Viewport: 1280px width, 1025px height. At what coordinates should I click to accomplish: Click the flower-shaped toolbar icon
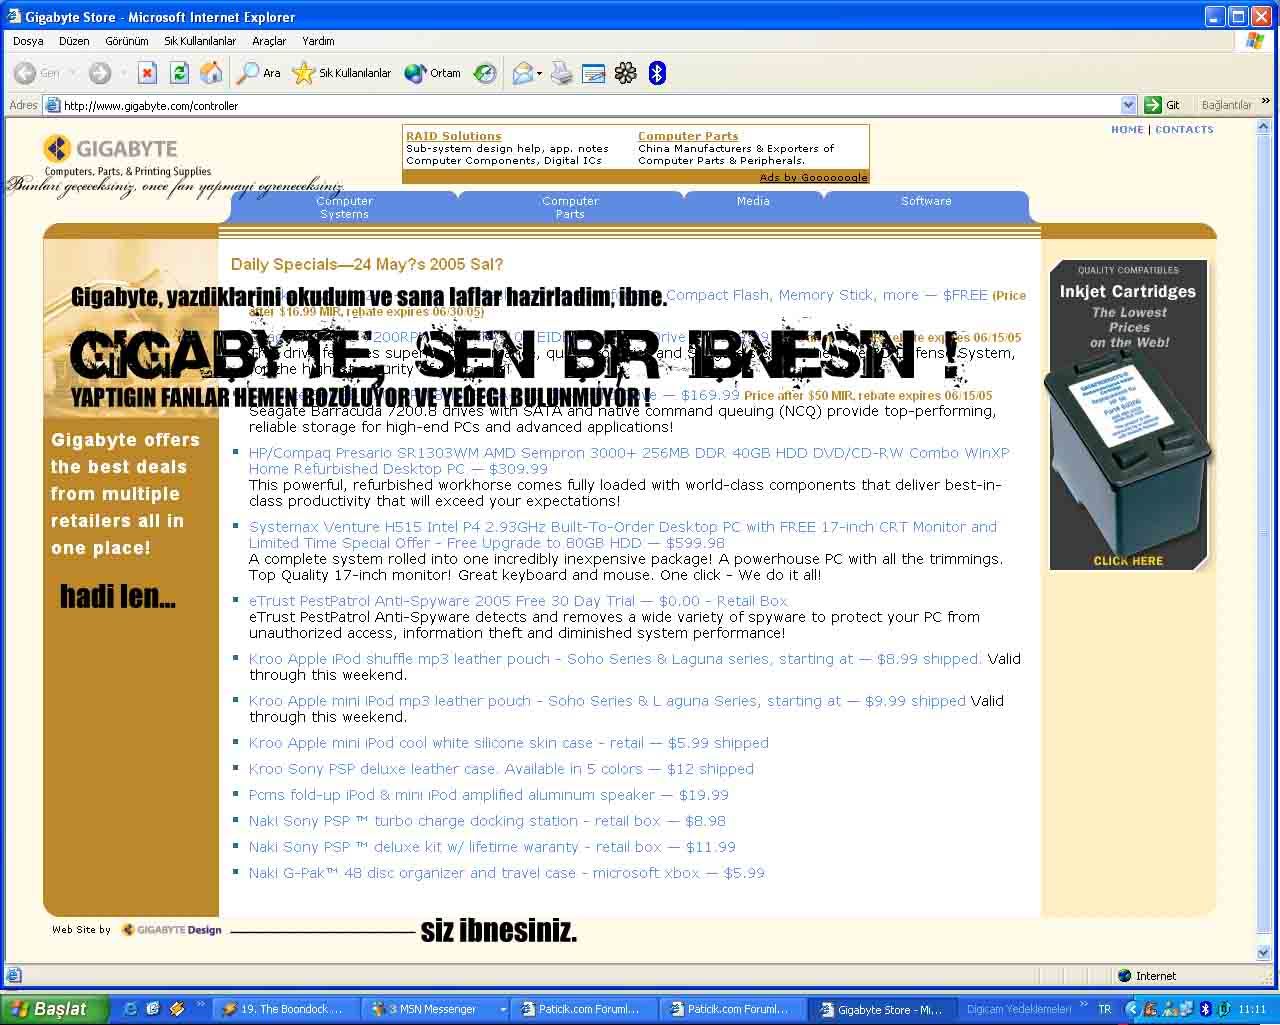(x=626, y=73)
